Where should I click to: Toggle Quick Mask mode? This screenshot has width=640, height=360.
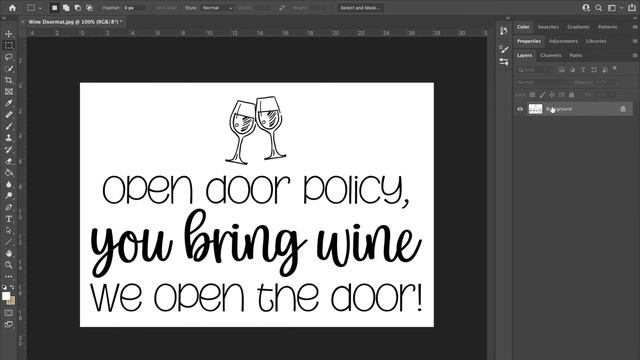9,313
